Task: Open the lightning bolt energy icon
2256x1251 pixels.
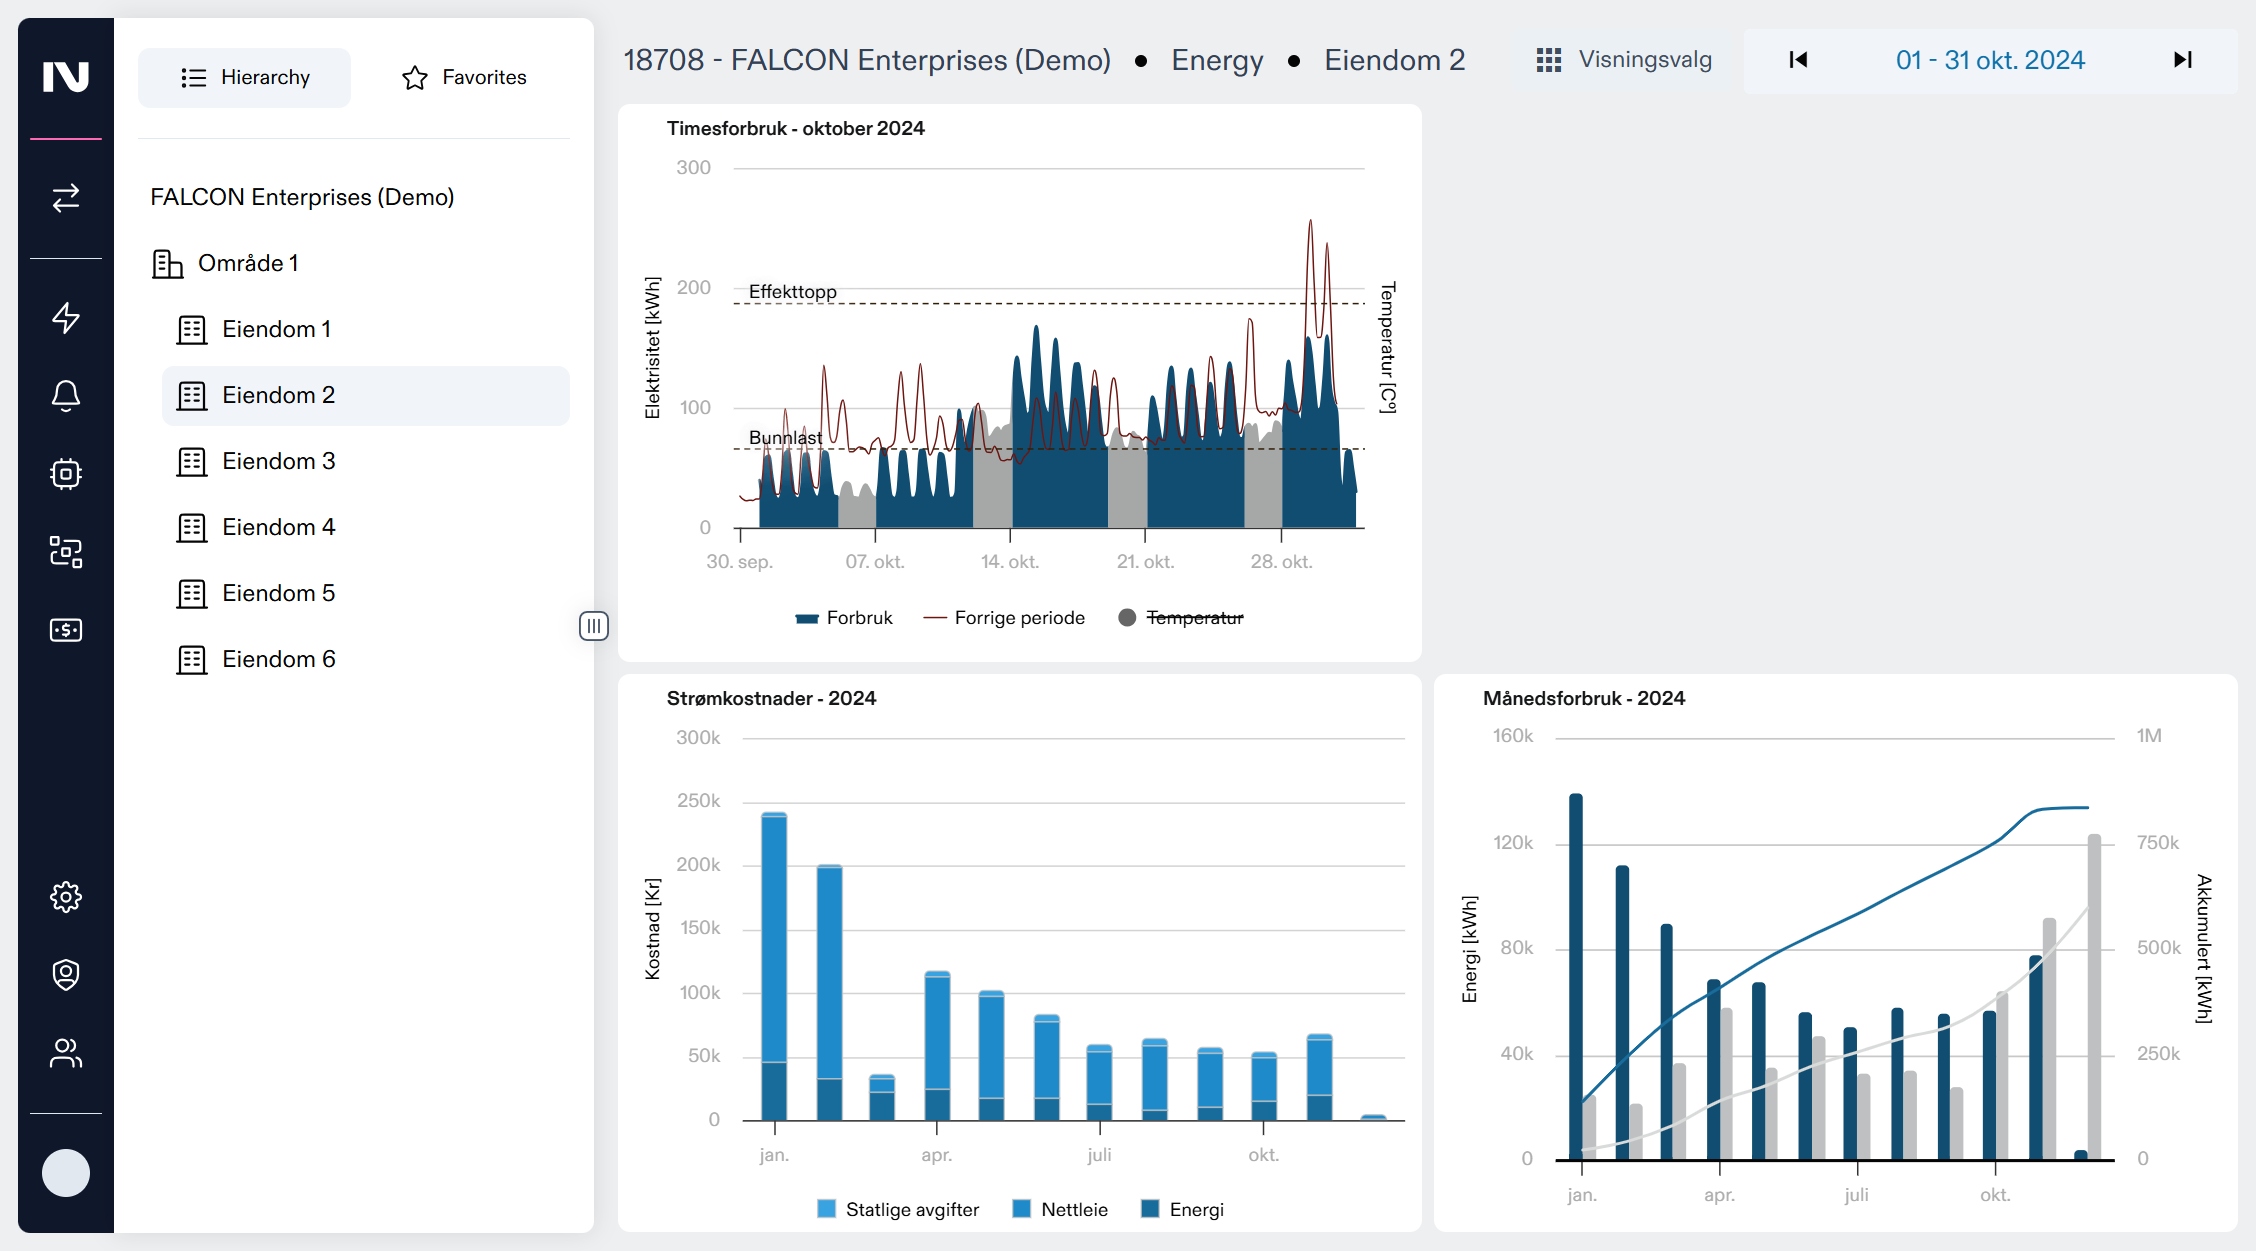Action: click(x=66, y=318)
